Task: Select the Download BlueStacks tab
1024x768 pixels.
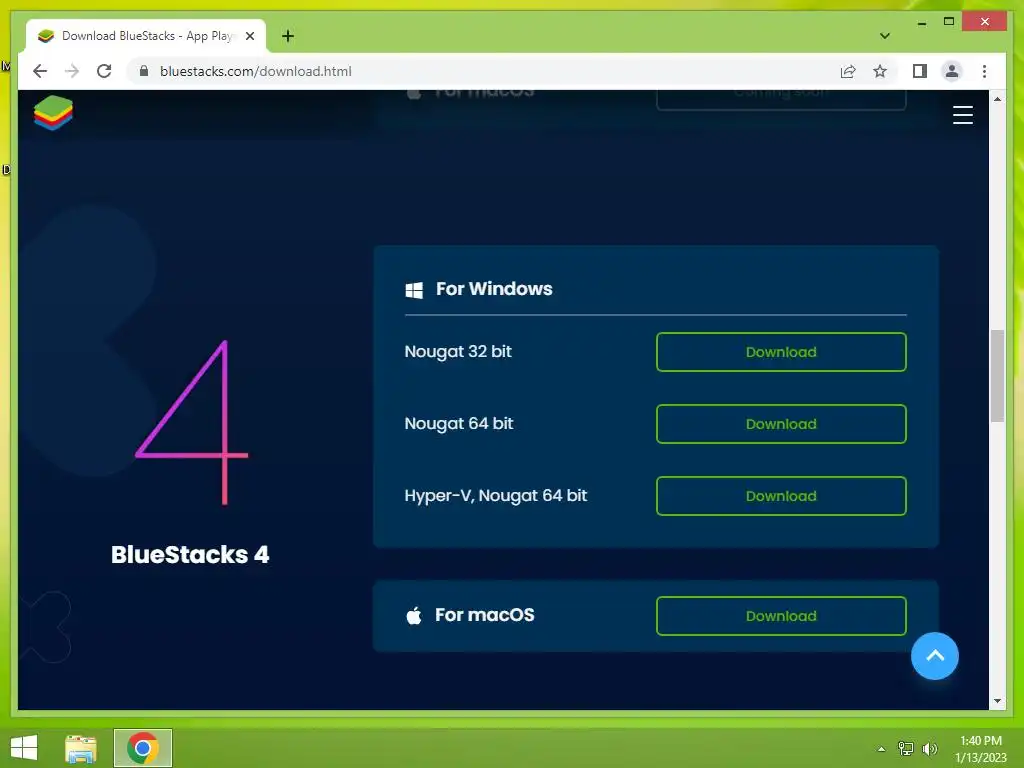Action: point(146,36)
